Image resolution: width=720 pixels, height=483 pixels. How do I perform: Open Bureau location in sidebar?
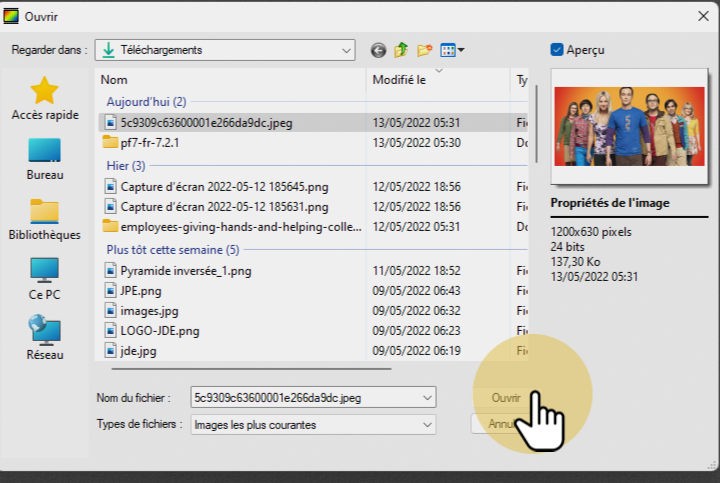click(x=45, y=159)
